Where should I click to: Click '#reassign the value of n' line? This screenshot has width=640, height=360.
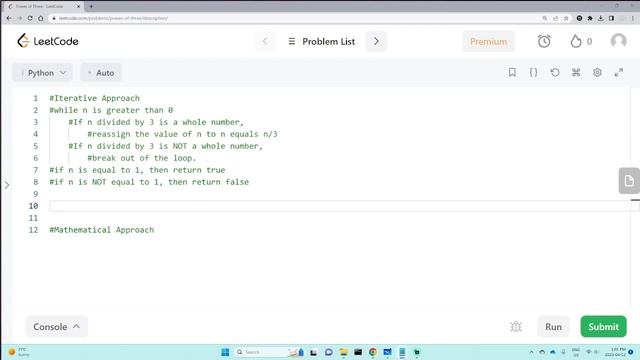[182, 134]
